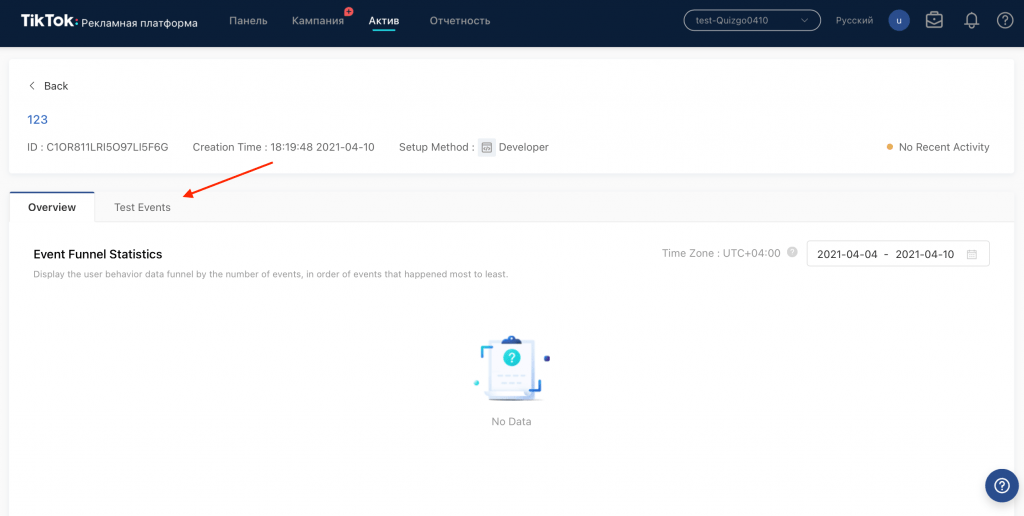Switch to the Test Events tab
The image size is (1024, 516).
click(142, 207)
